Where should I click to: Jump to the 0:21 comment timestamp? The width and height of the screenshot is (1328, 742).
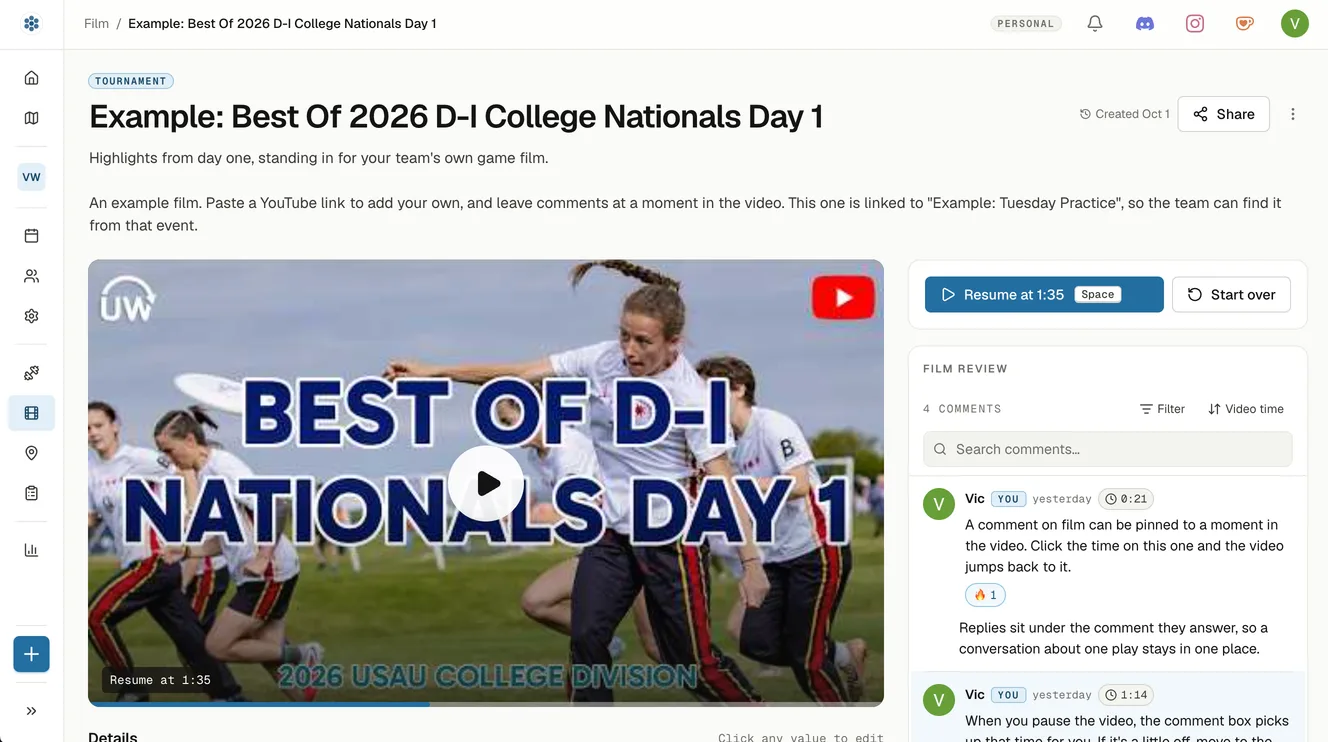pyautogui.click(x=1126, y=498)
